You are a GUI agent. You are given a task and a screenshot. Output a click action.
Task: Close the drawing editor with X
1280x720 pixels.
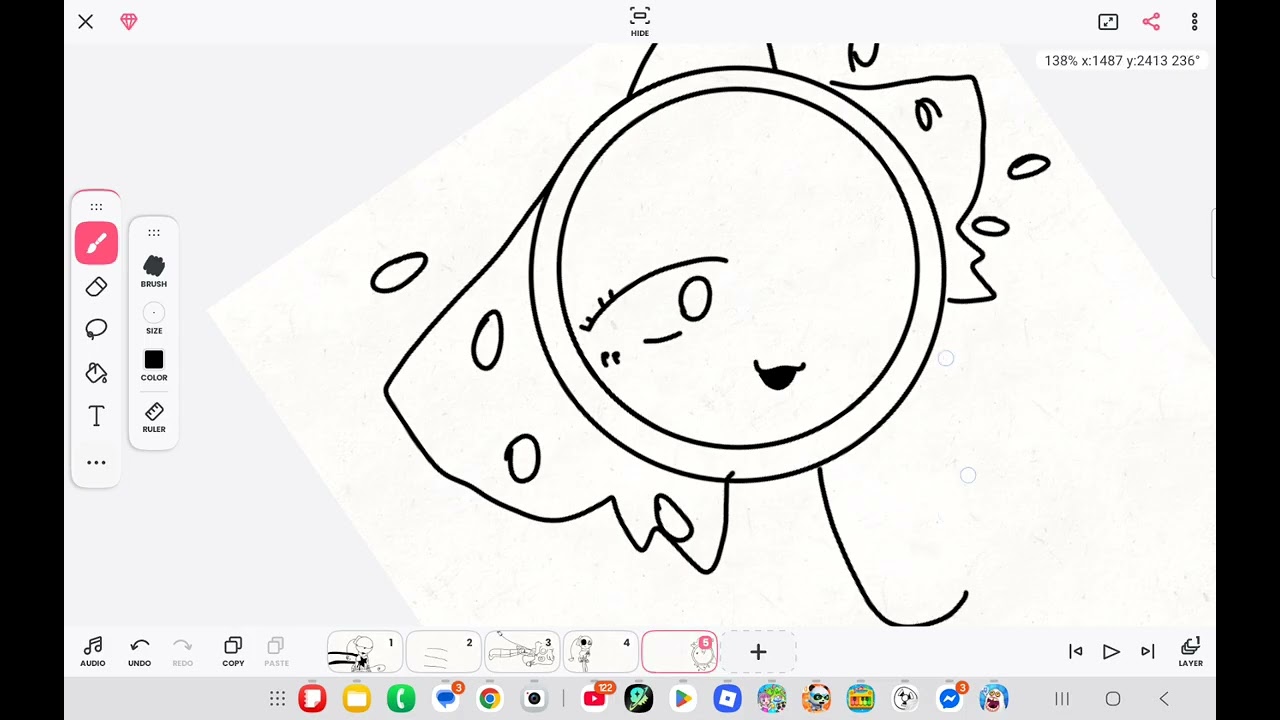[x=86, y=22]
